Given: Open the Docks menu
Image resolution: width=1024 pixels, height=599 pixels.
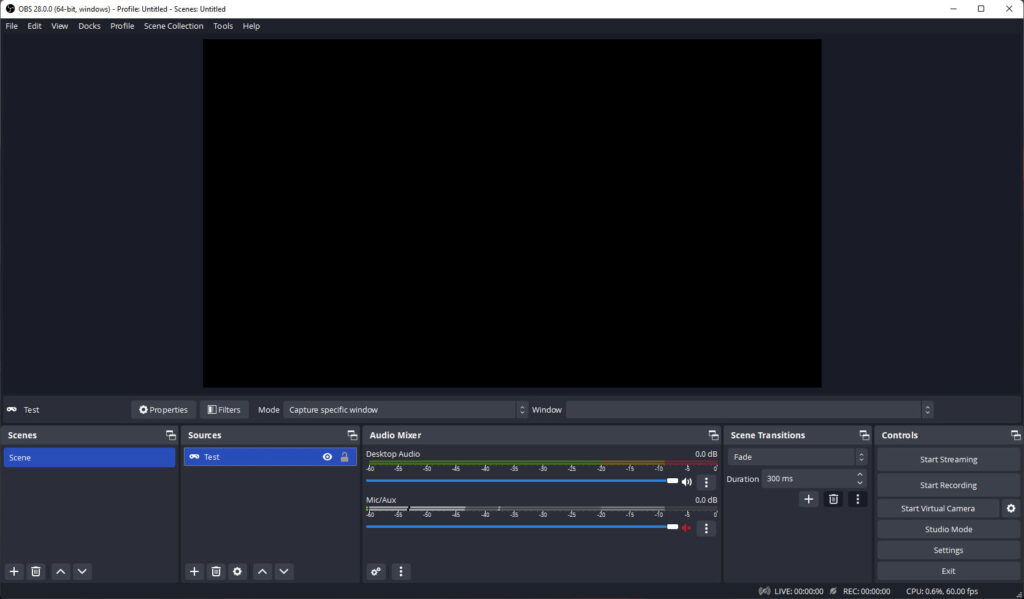Looking at the screenshot, I should pyautogui.click(x=89, y=26).
